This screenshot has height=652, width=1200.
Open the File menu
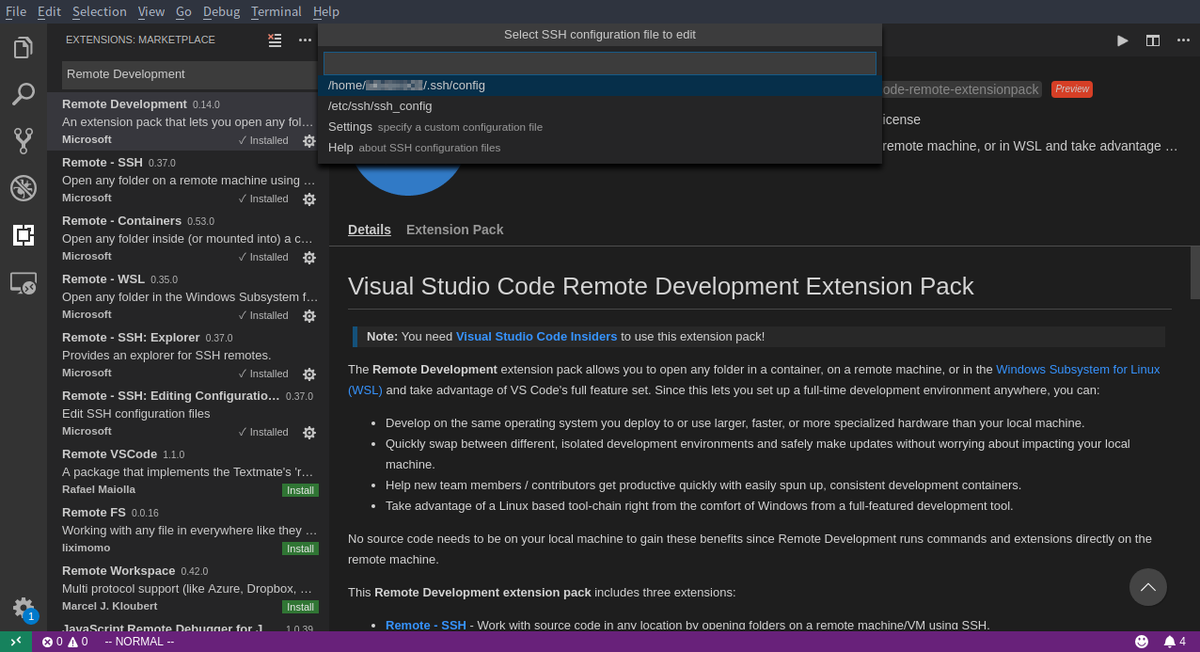click(x=16, y=11)
